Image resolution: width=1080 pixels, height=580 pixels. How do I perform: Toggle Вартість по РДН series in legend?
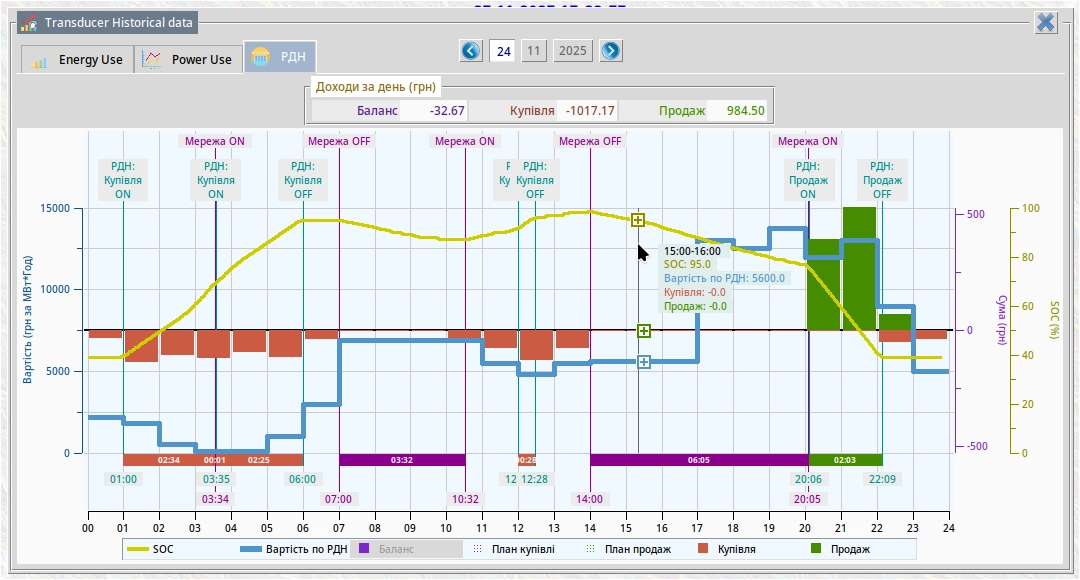(294, 549)
